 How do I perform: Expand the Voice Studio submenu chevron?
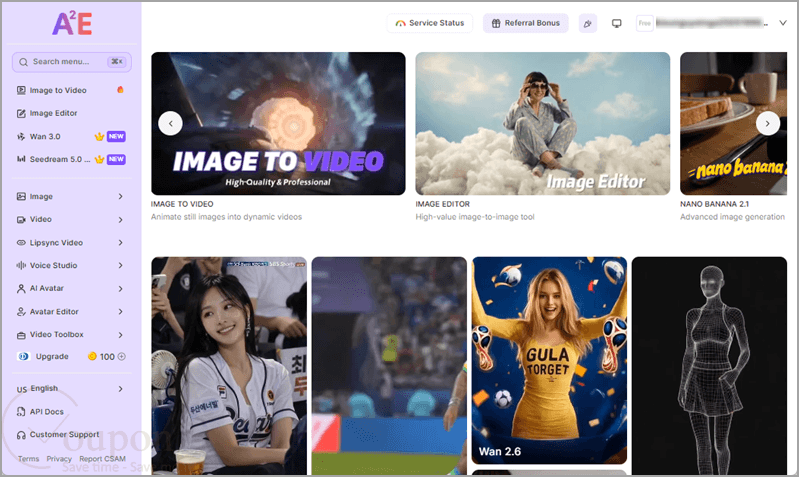coord(120,266)
